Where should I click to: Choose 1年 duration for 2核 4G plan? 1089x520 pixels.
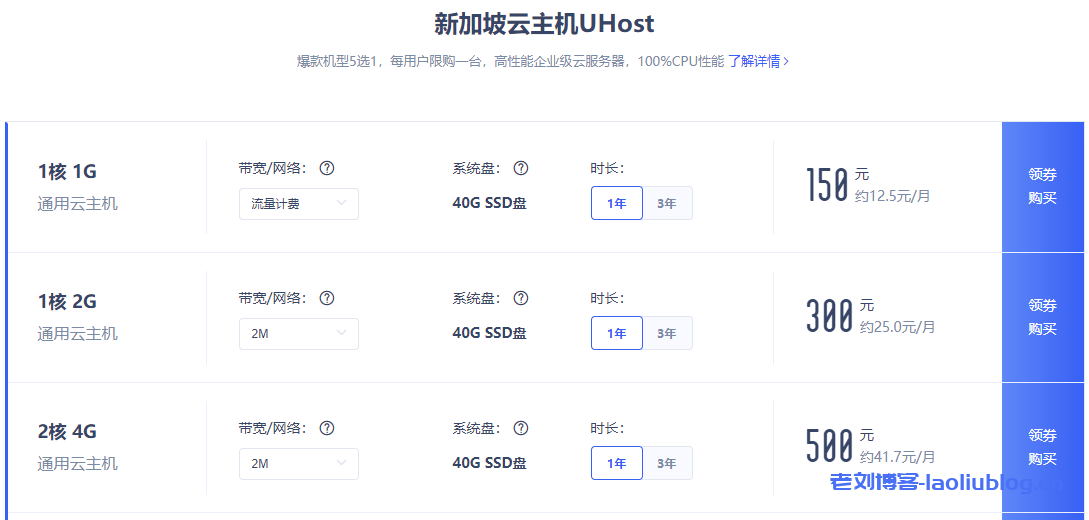(617, 463)
